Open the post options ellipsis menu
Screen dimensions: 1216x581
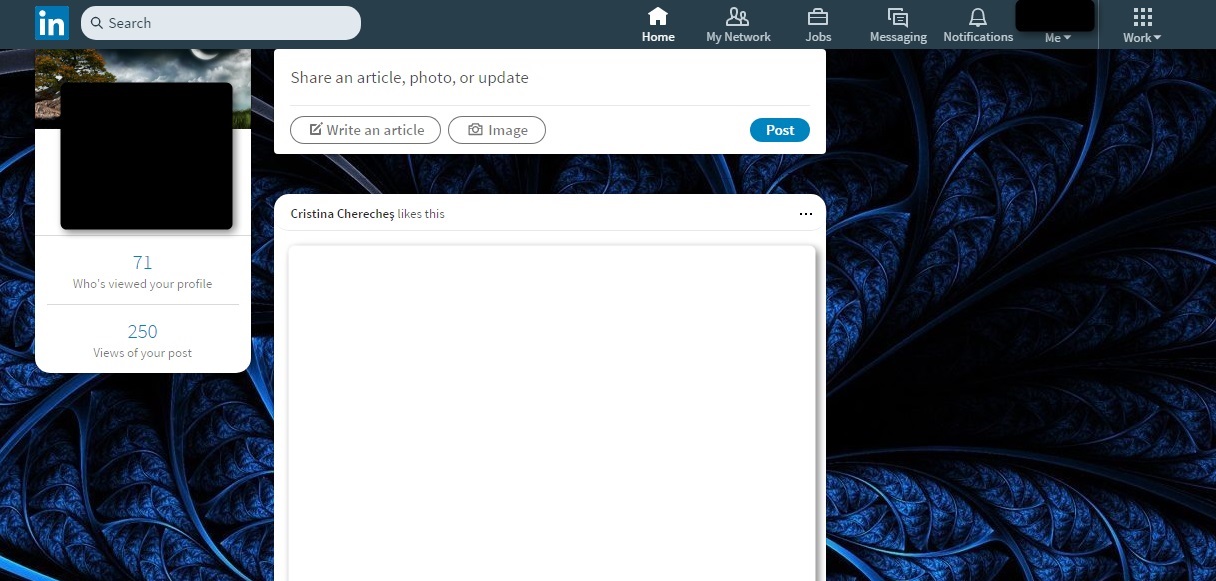(x=806, y=213)
